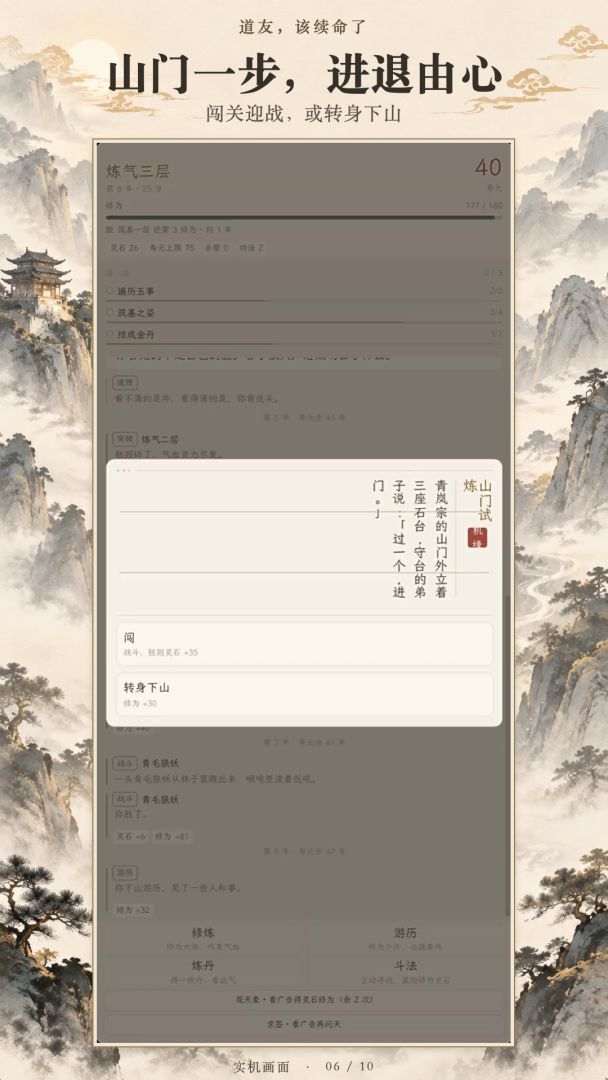Toggle the circle beside 遍历五事

(110, 291)
